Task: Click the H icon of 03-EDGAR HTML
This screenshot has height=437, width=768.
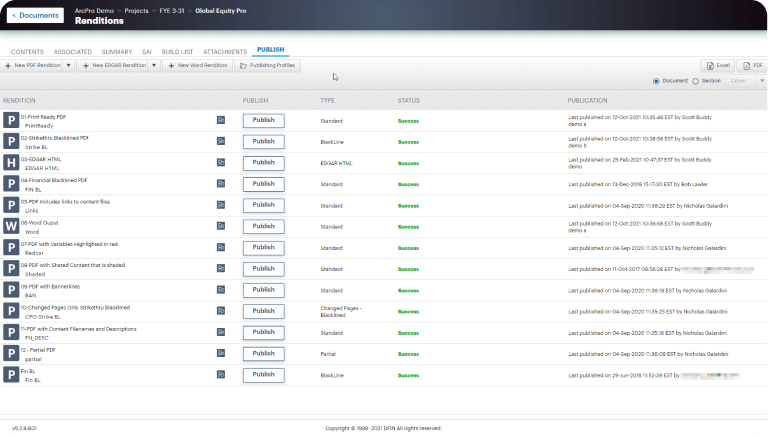Action: coord(11,163)
